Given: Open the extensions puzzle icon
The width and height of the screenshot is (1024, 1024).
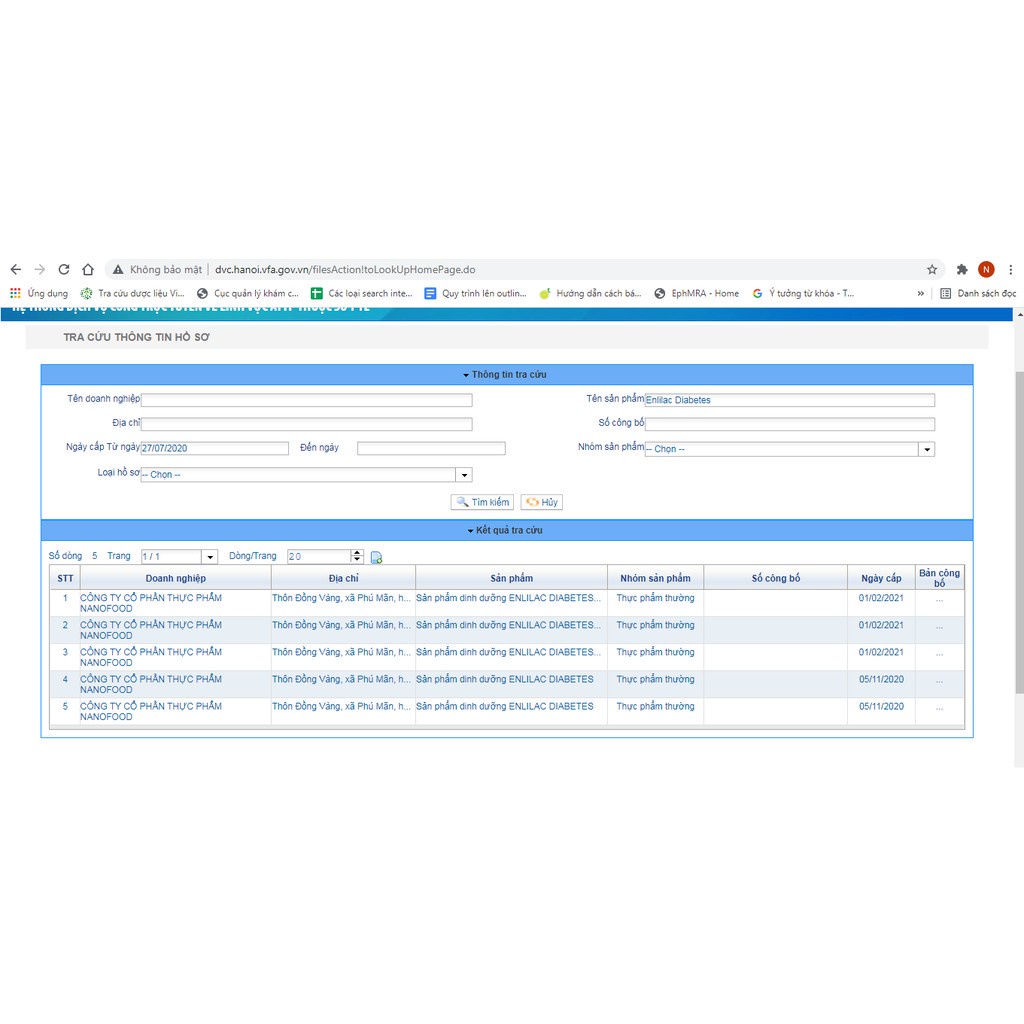Looking at the screenshot, I should coord(962,269).
